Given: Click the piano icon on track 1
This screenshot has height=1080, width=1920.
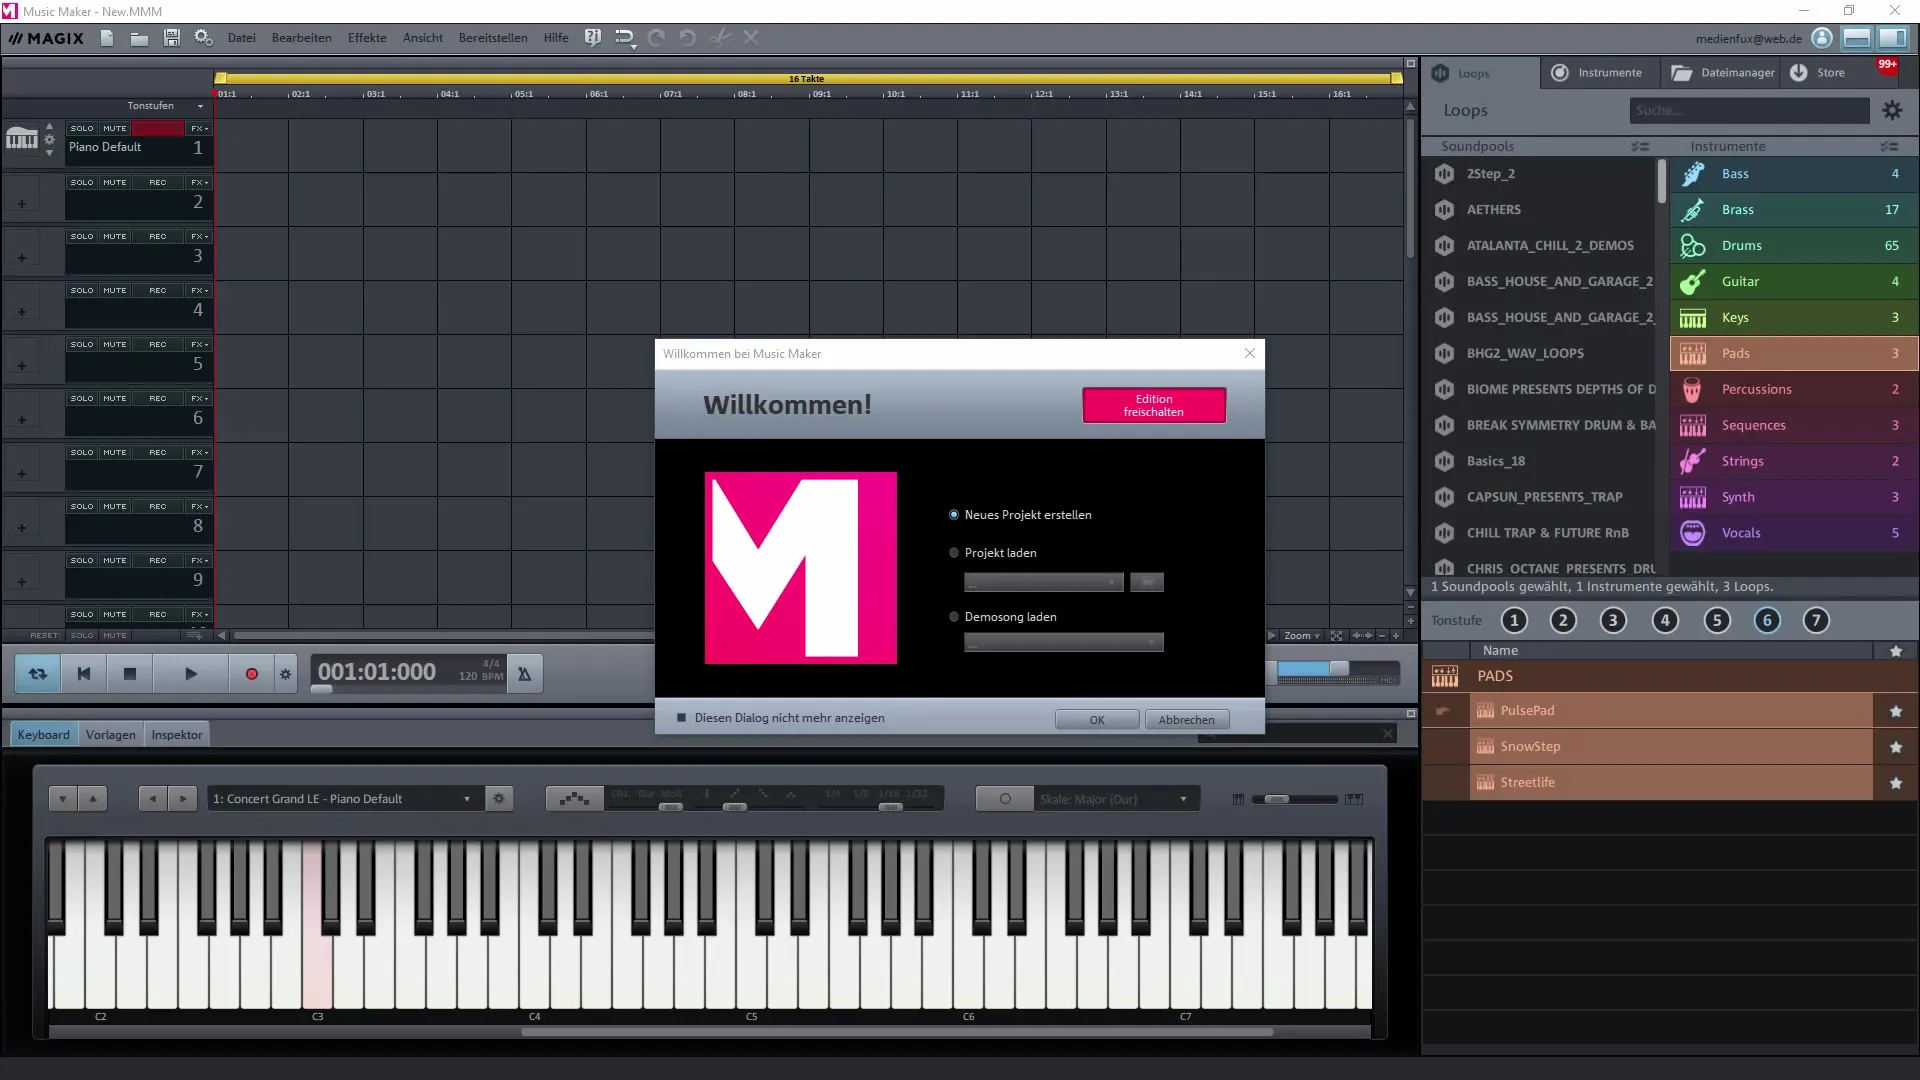Looking at the screenshot, I should (x=22, y=139).
